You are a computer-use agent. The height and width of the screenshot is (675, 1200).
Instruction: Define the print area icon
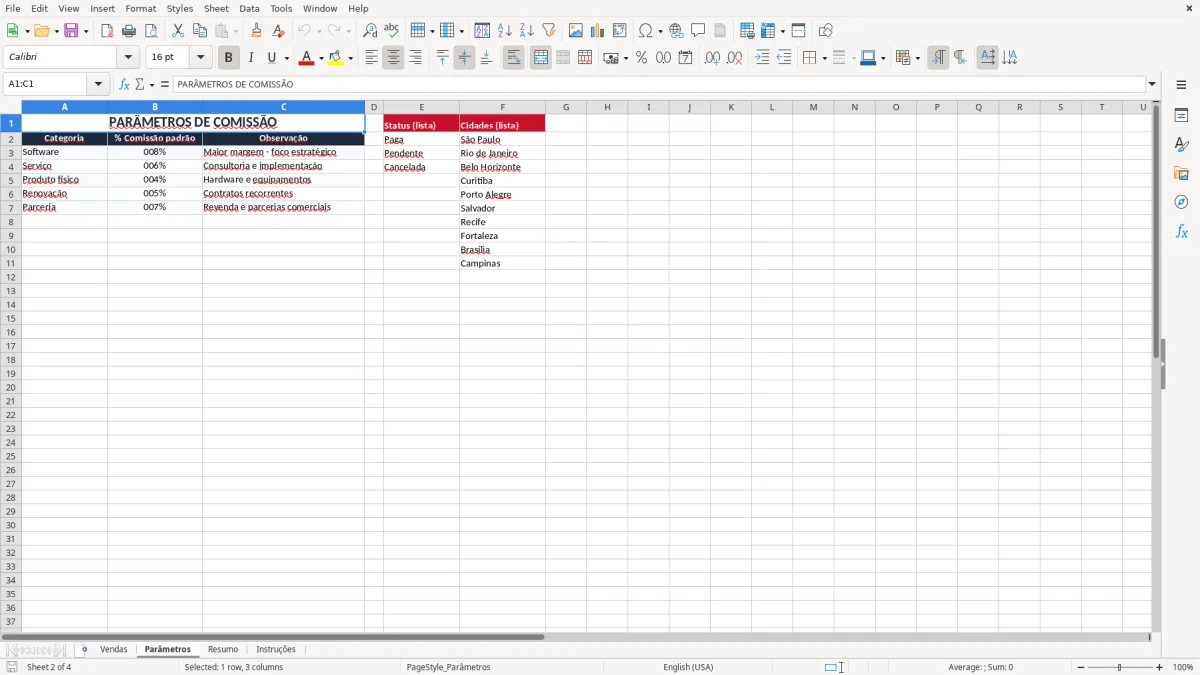747,31
